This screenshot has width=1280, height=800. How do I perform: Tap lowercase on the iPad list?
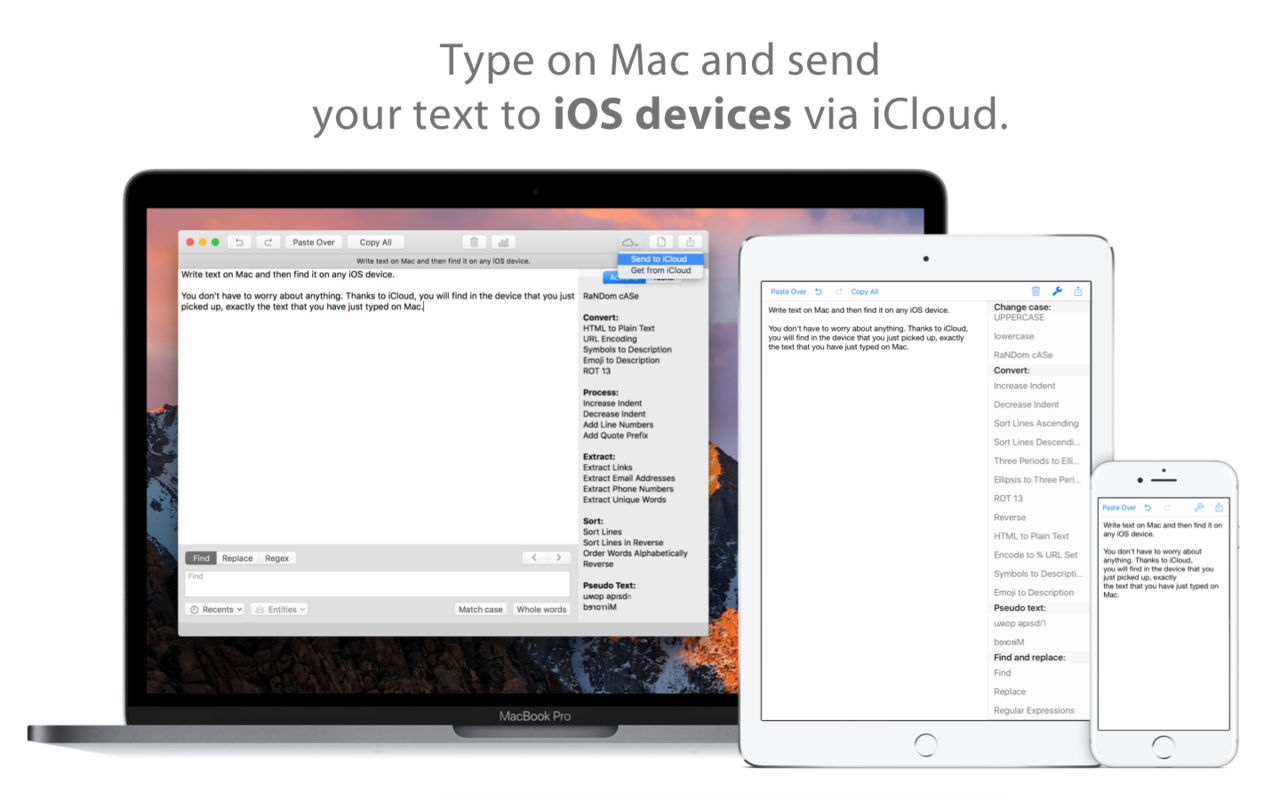coord(1014,336)
